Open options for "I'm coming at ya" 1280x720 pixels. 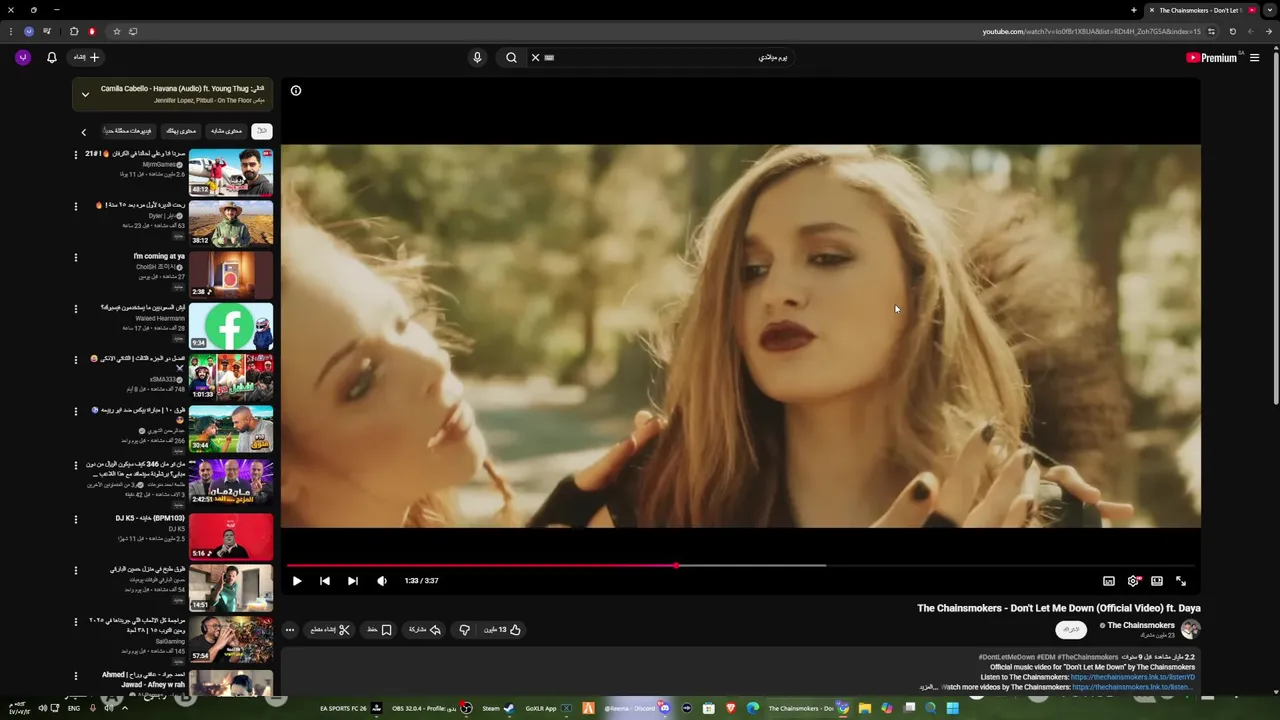pyautogui.click(x=76, y=257)
